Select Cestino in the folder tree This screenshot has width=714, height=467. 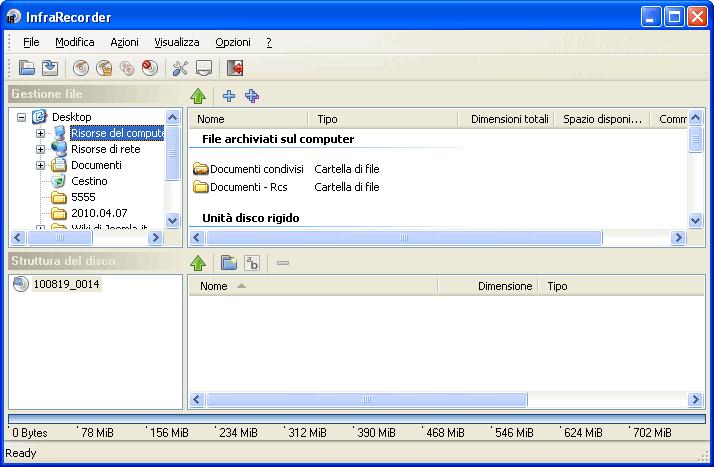(89, 181)
